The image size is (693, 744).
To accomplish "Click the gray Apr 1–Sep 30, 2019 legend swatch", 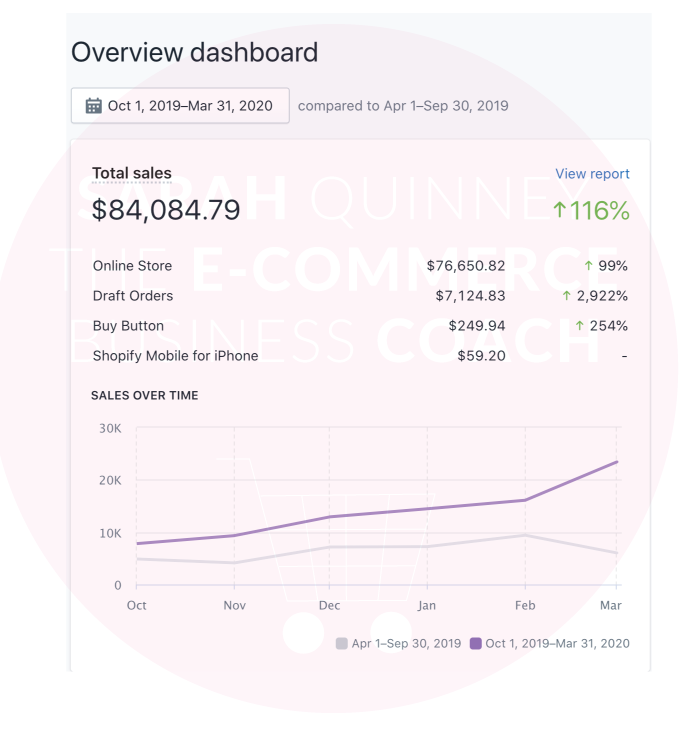I will click(x=342, y=644).
